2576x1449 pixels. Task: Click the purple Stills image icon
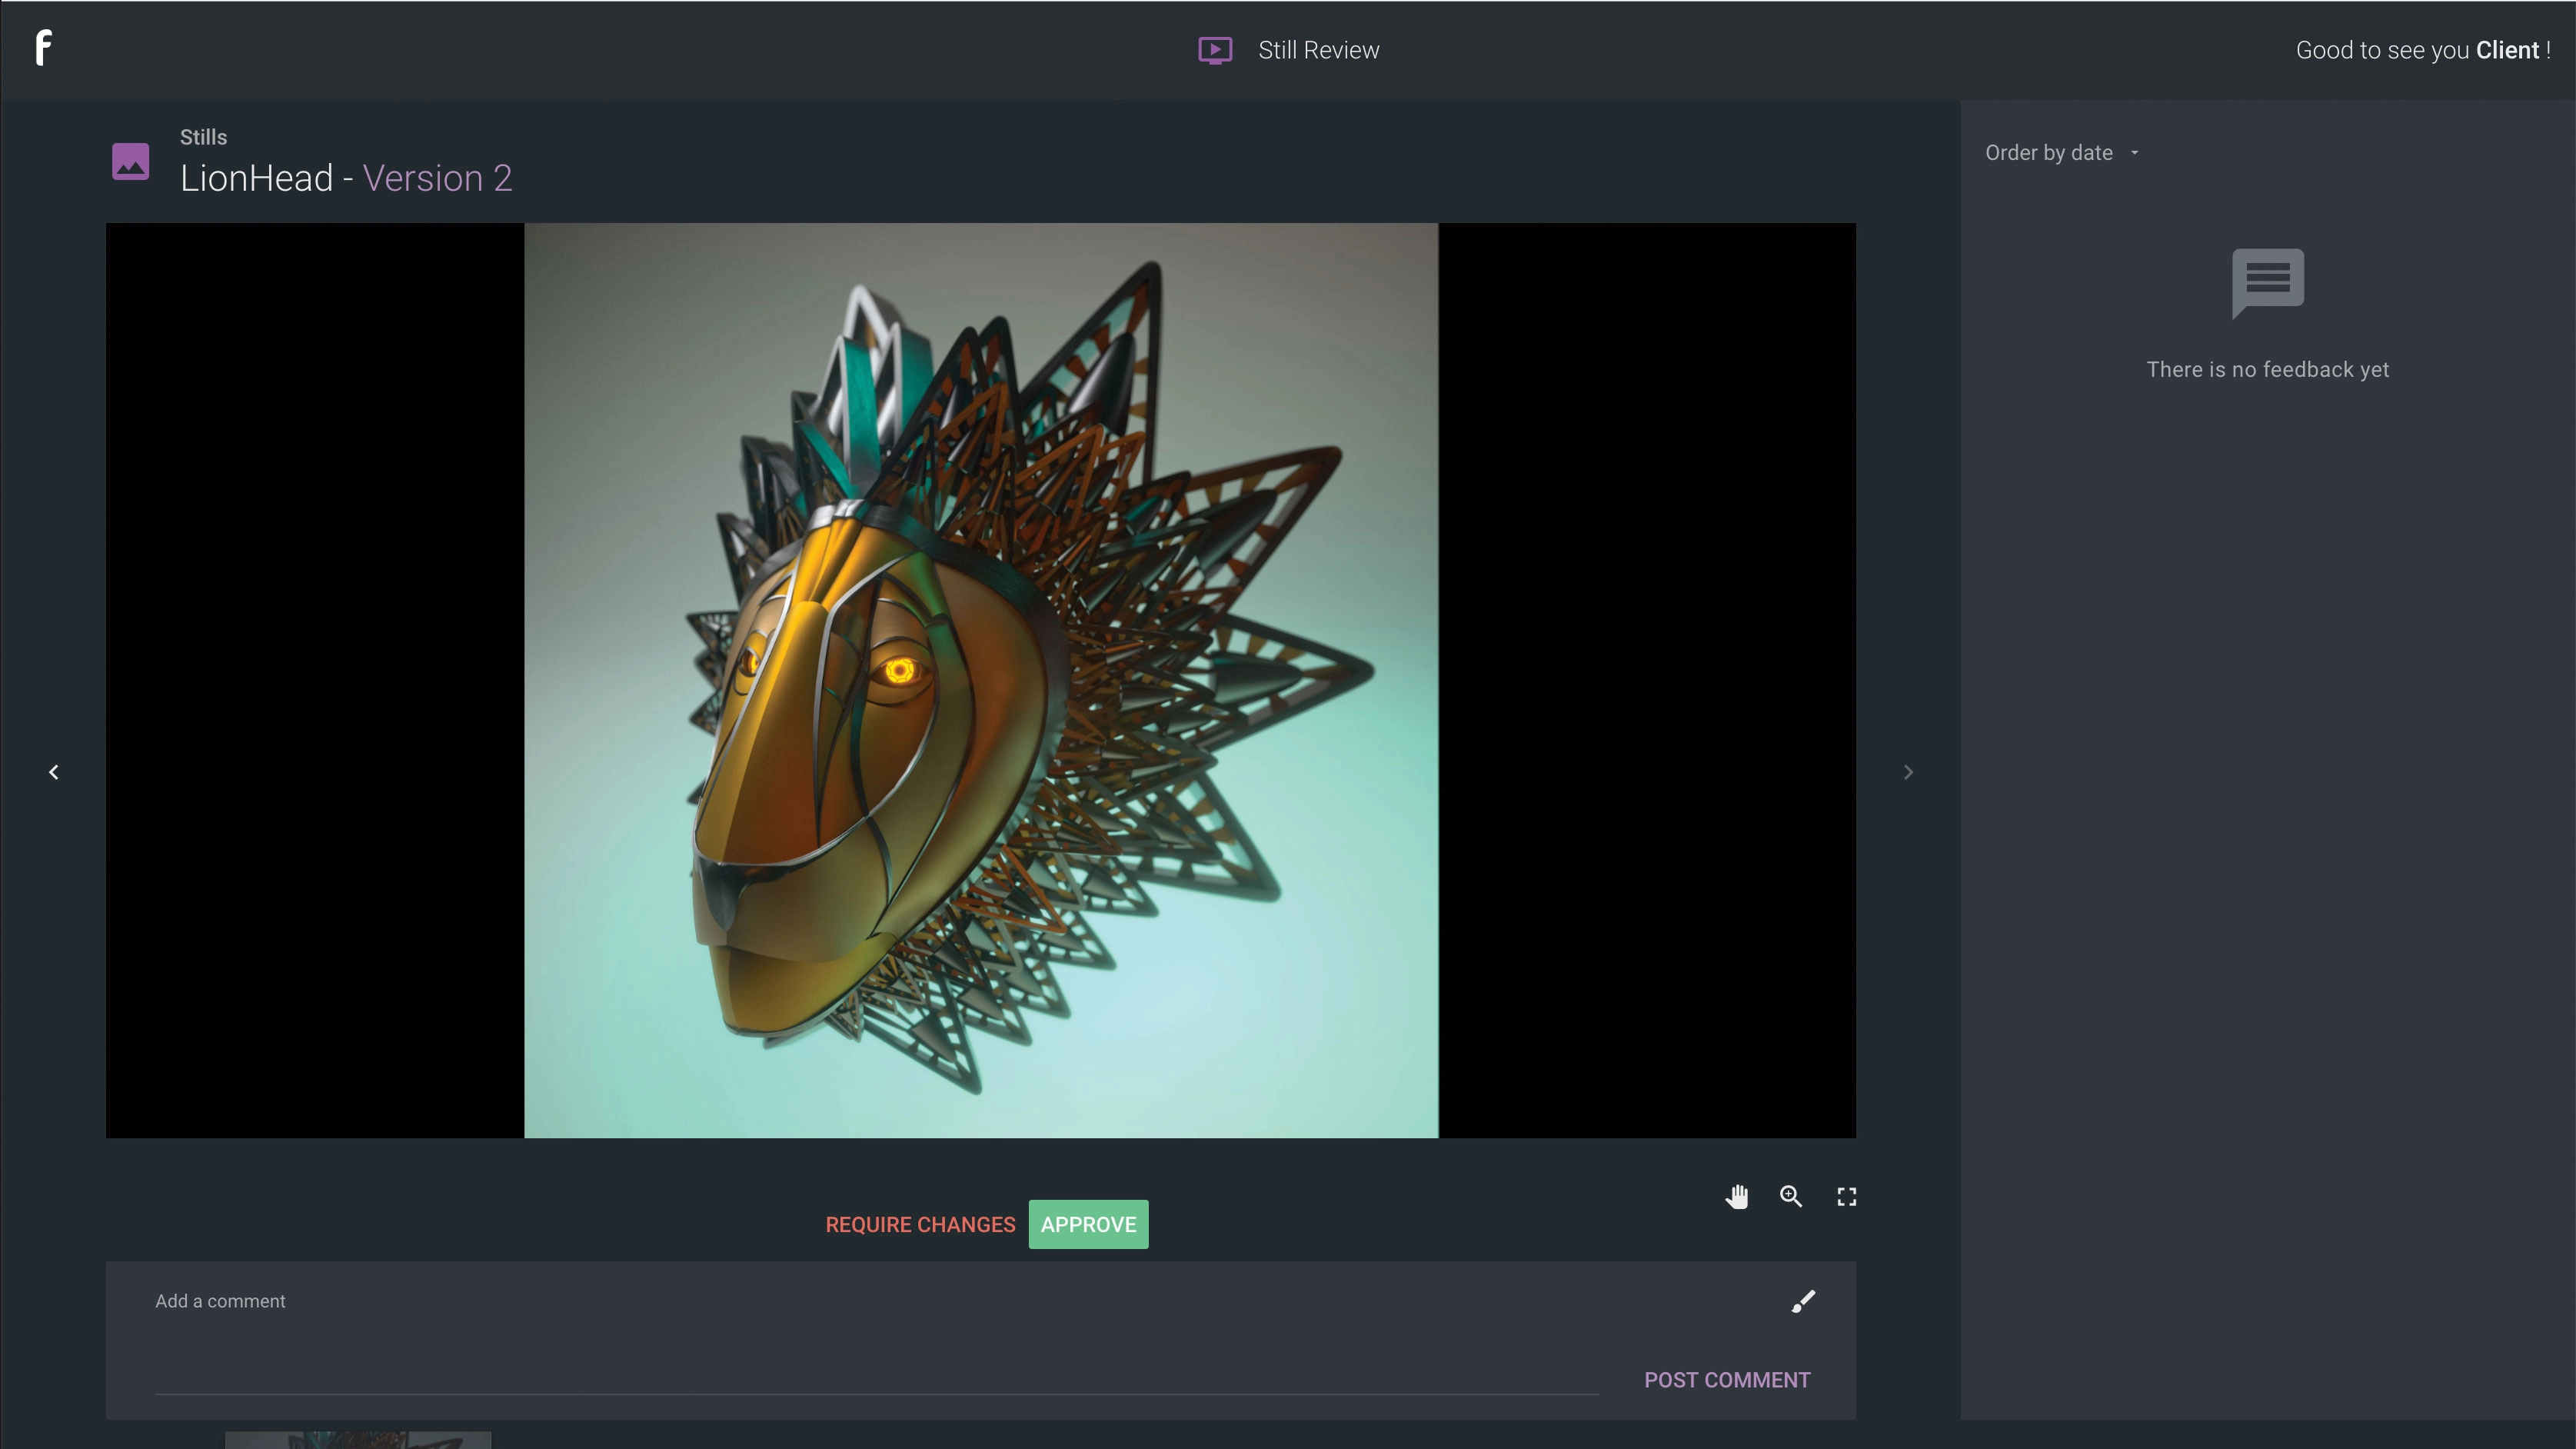[131, 161]
